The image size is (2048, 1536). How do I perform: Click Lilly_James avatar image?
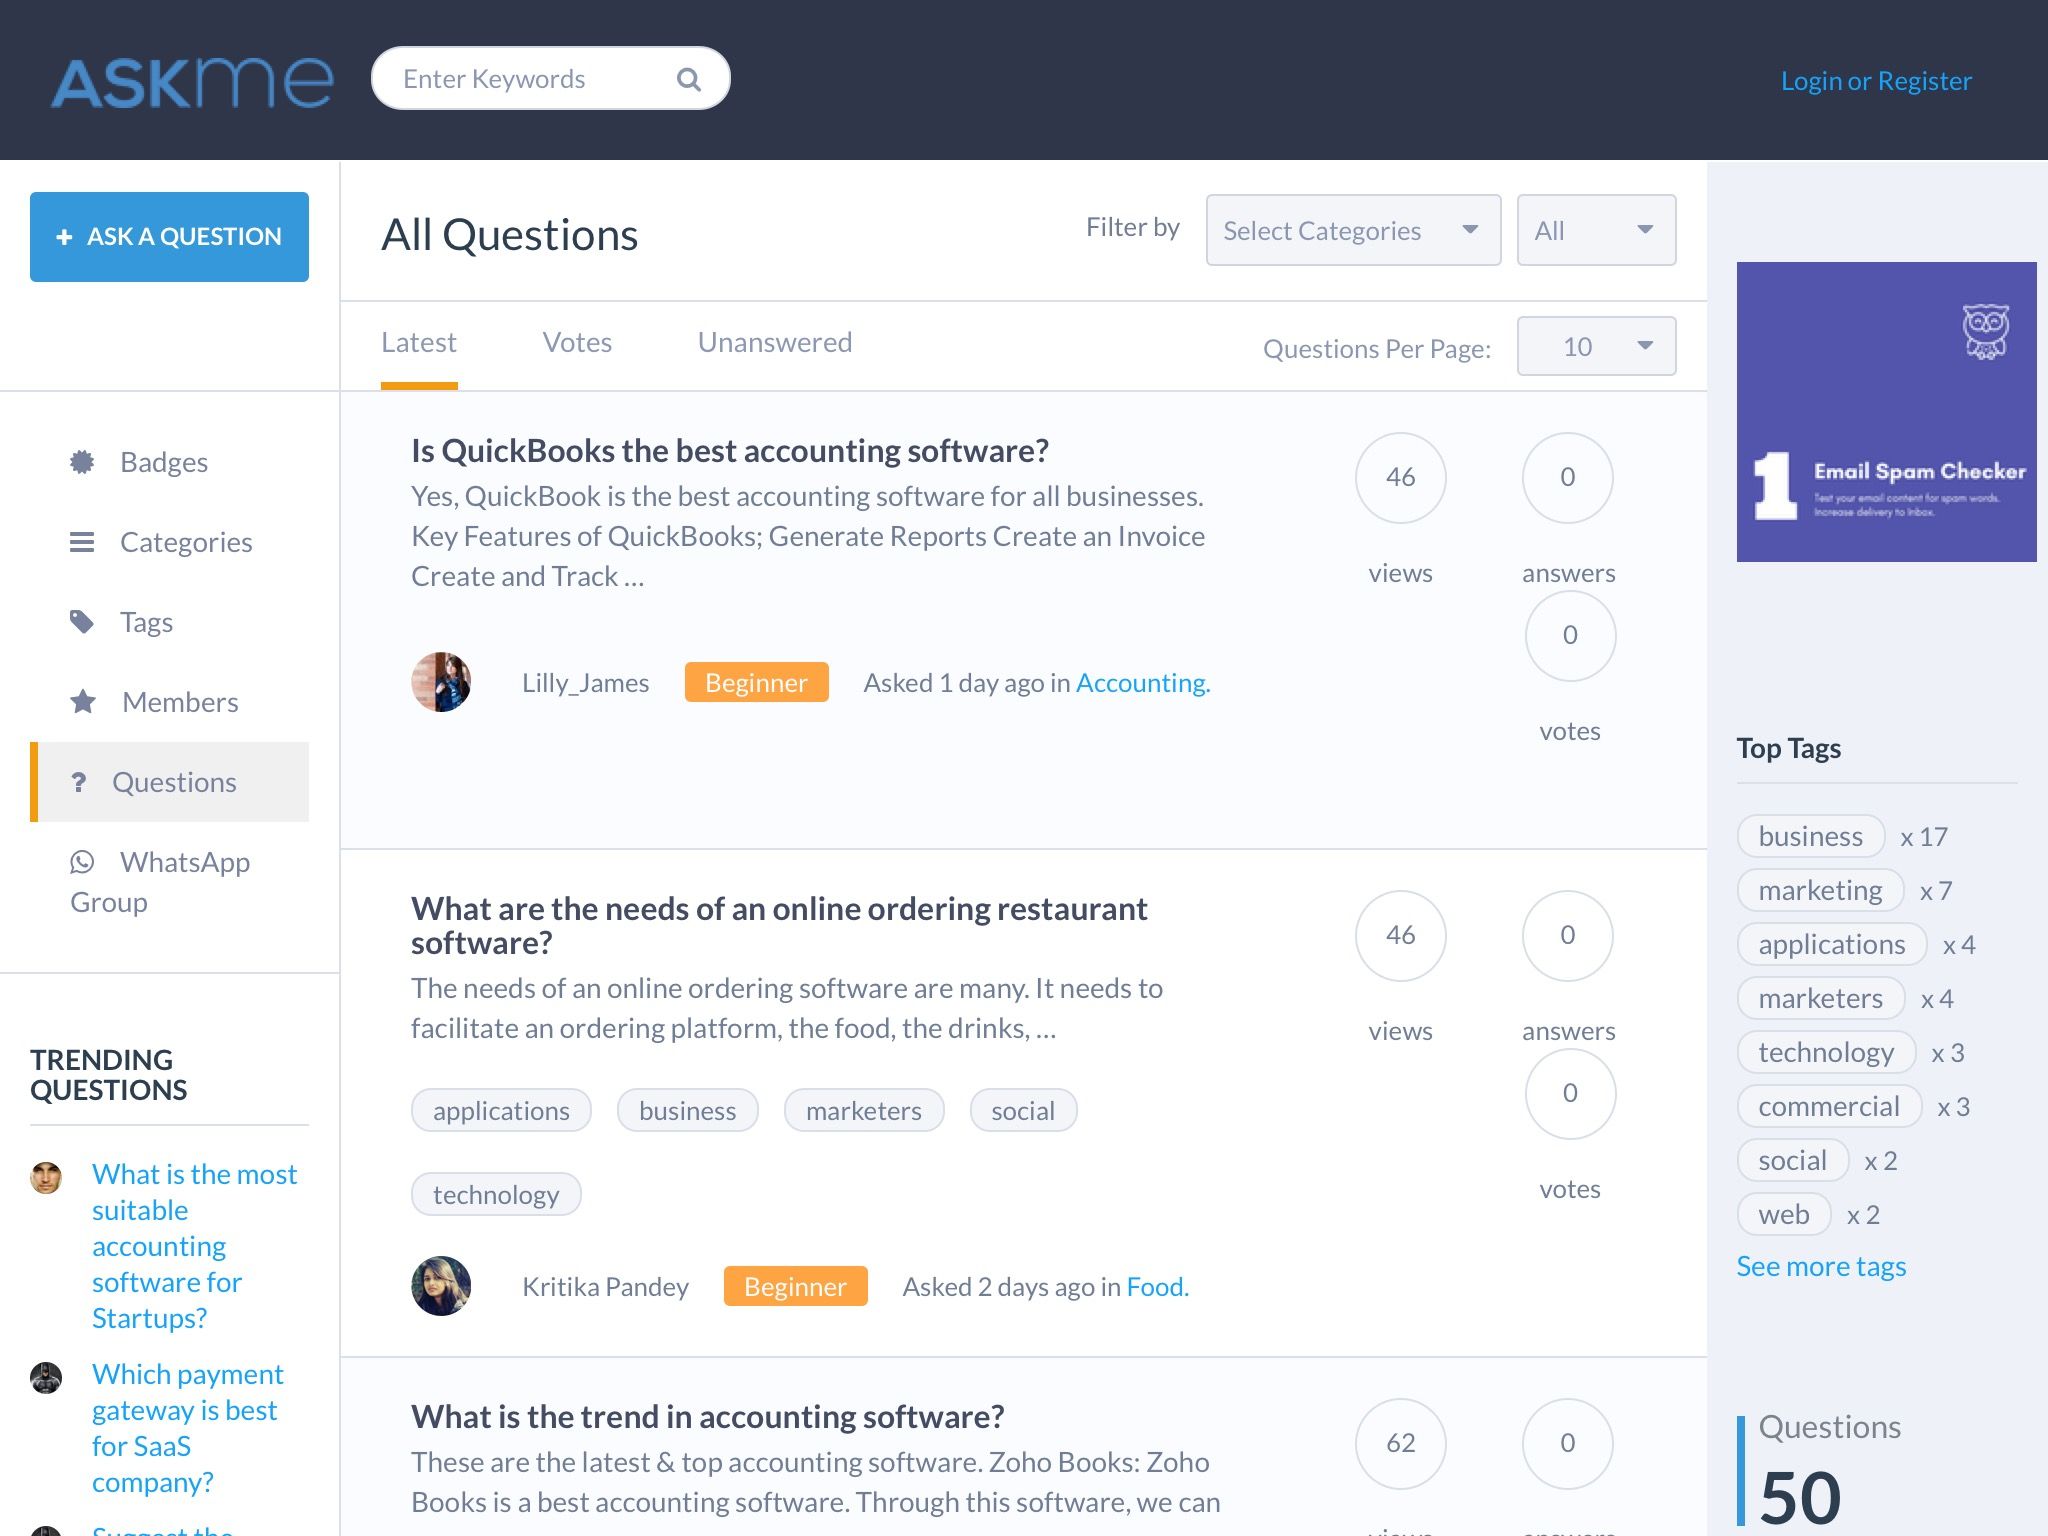click(441, 682)
